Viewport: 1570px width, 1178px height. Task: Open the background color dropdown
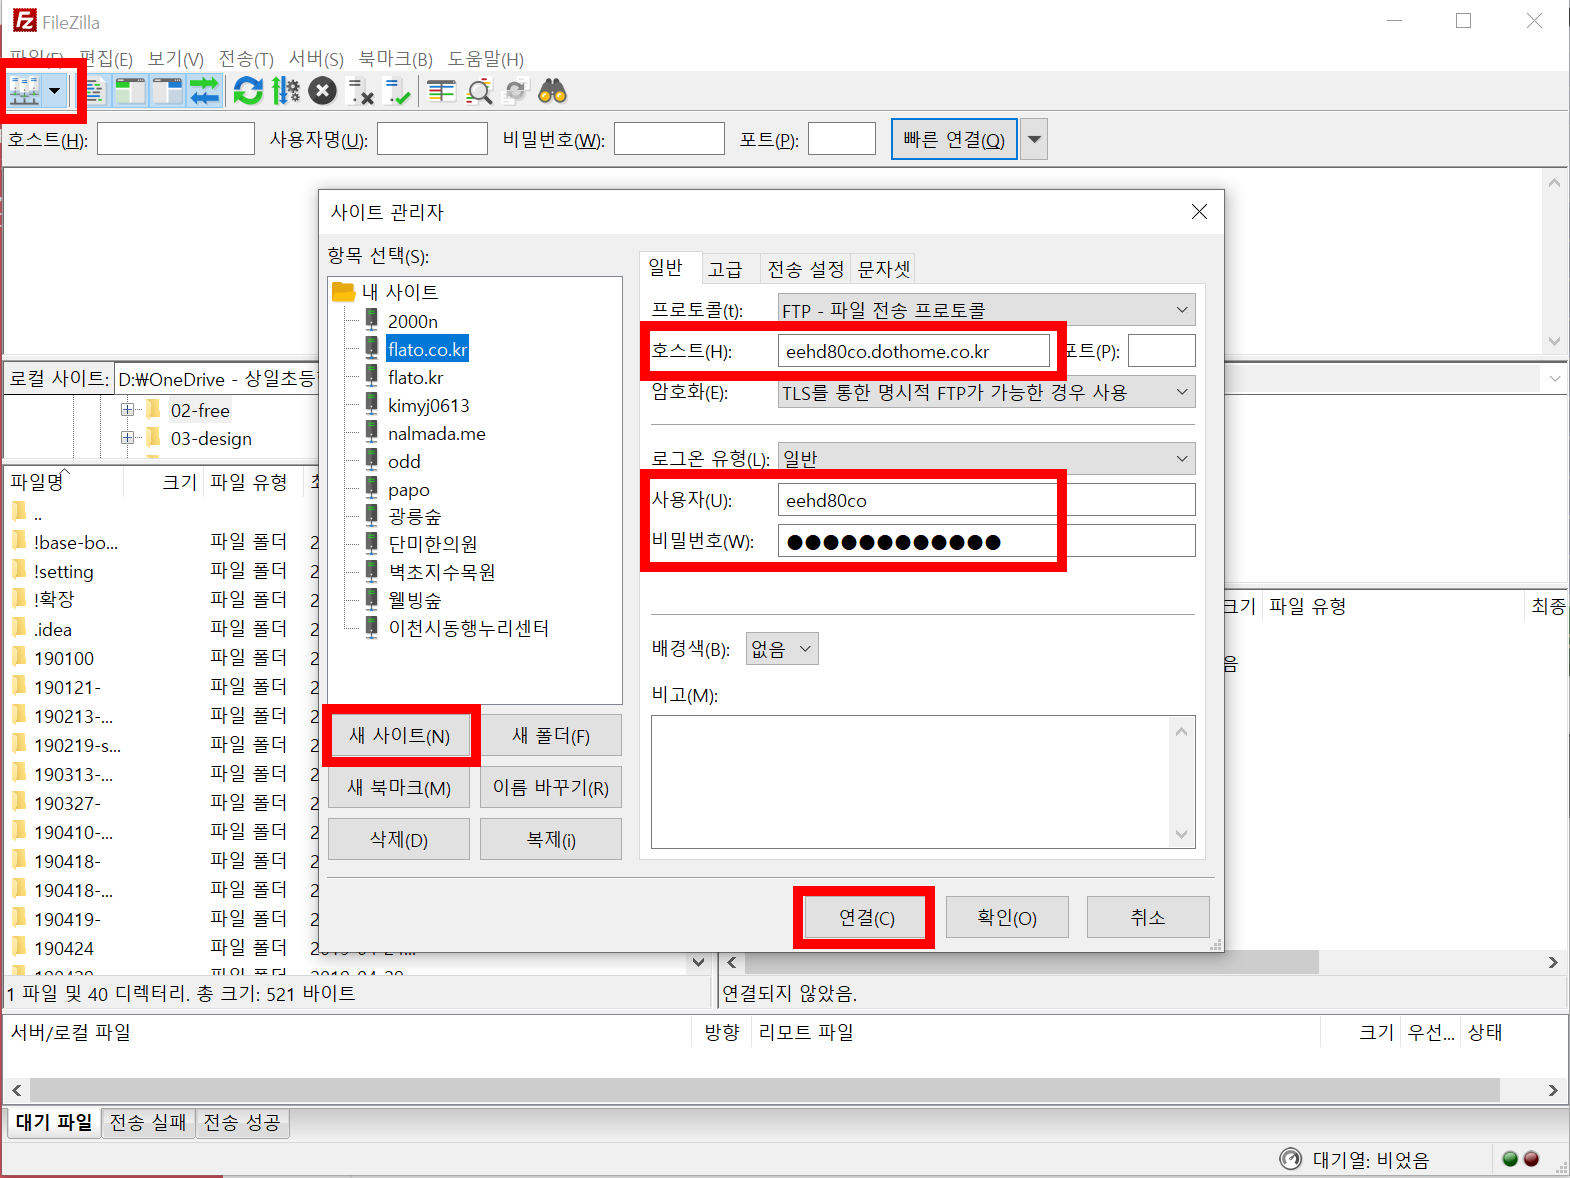coord(782,649)
